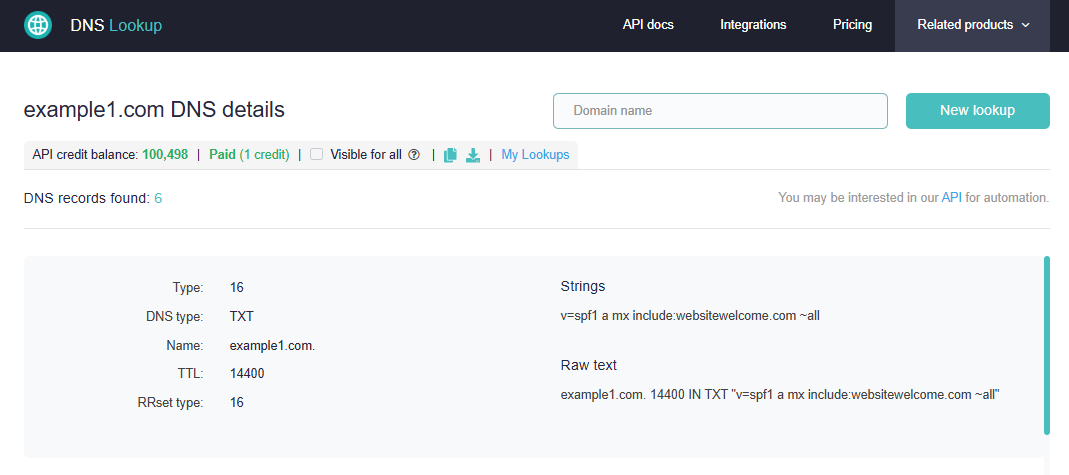Open the My Lookups link
Image resolution: width=1069 pixels, height=475 pixels.
click(x=535, y=155)
